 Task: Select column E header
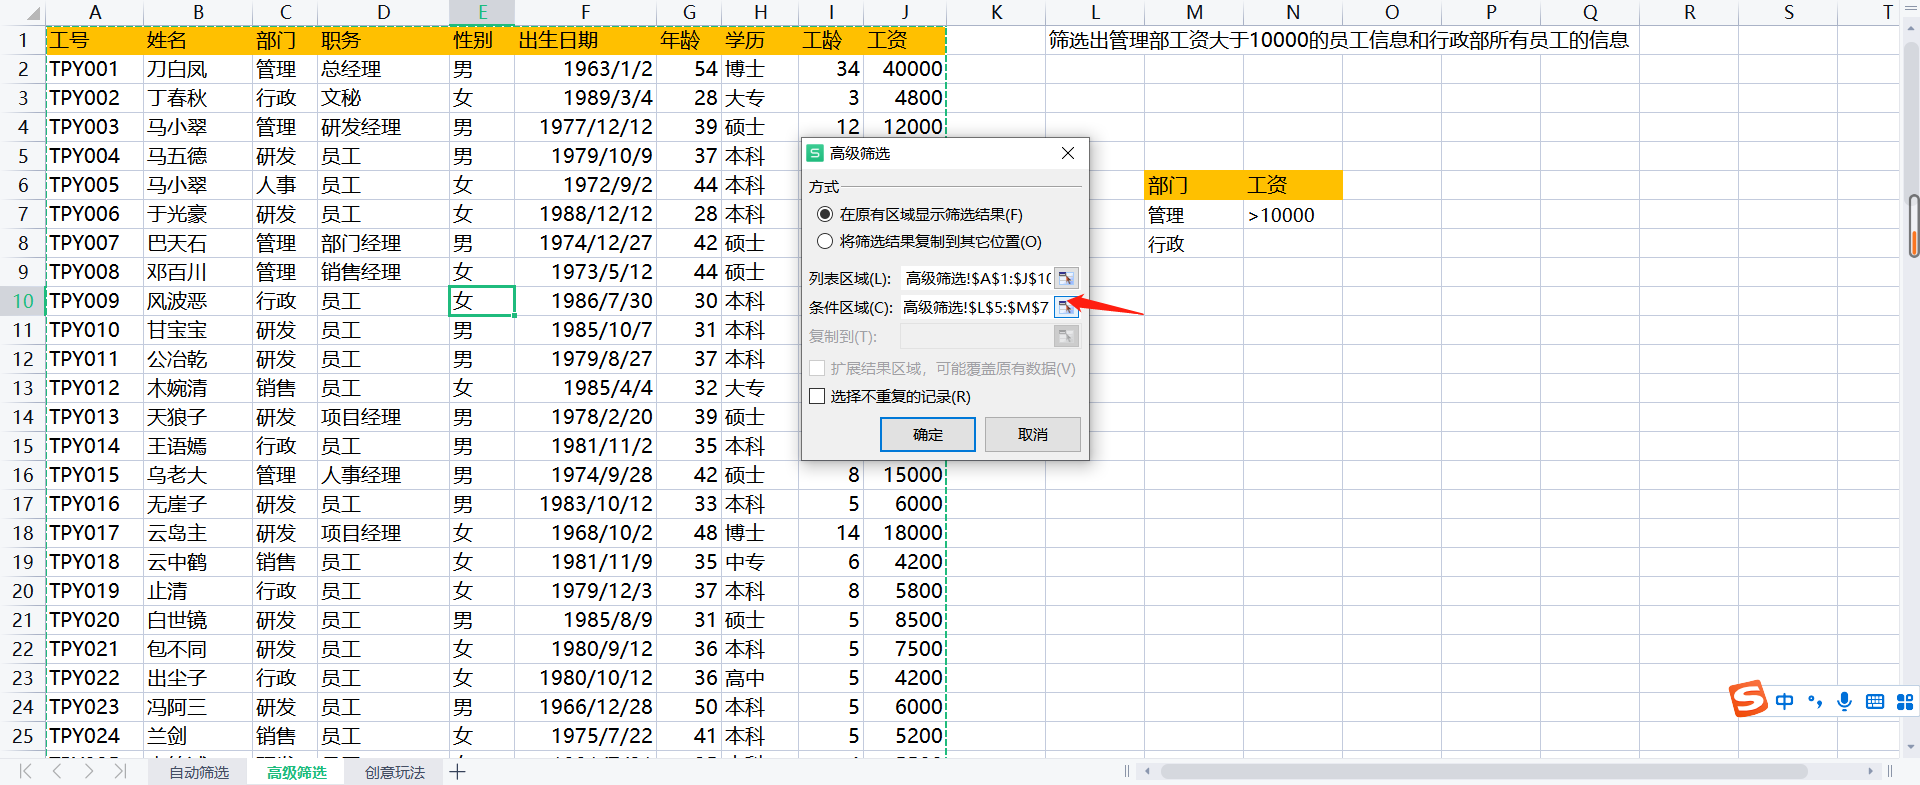(x=482, y=13)
